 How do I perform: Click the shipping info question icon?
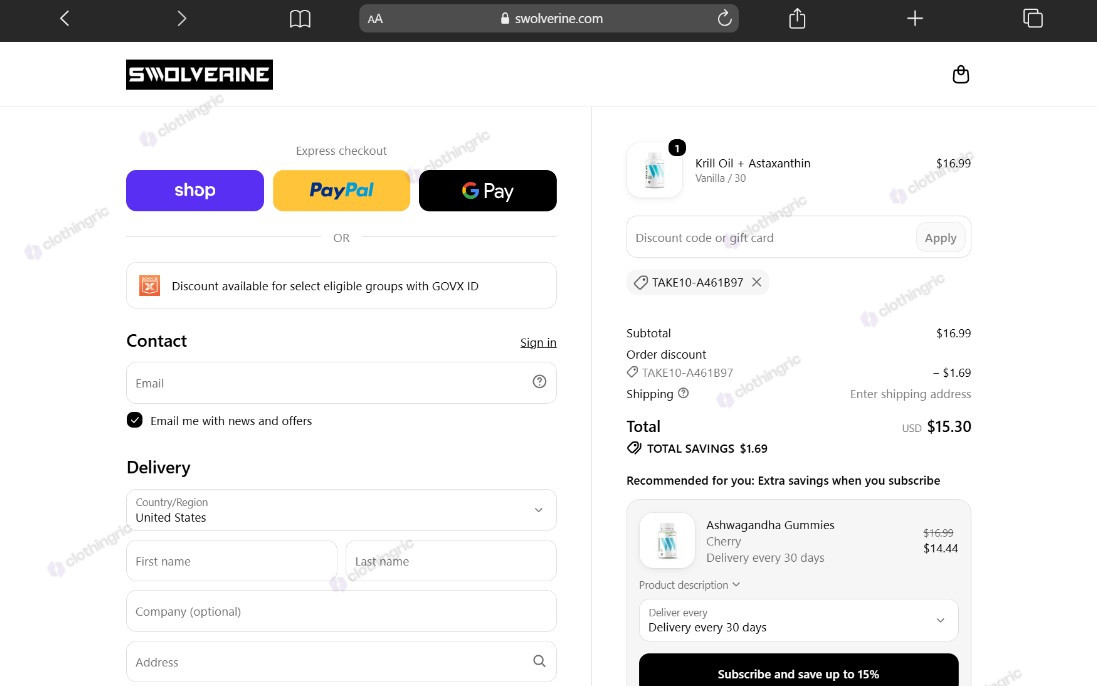(x=684, y=393)
